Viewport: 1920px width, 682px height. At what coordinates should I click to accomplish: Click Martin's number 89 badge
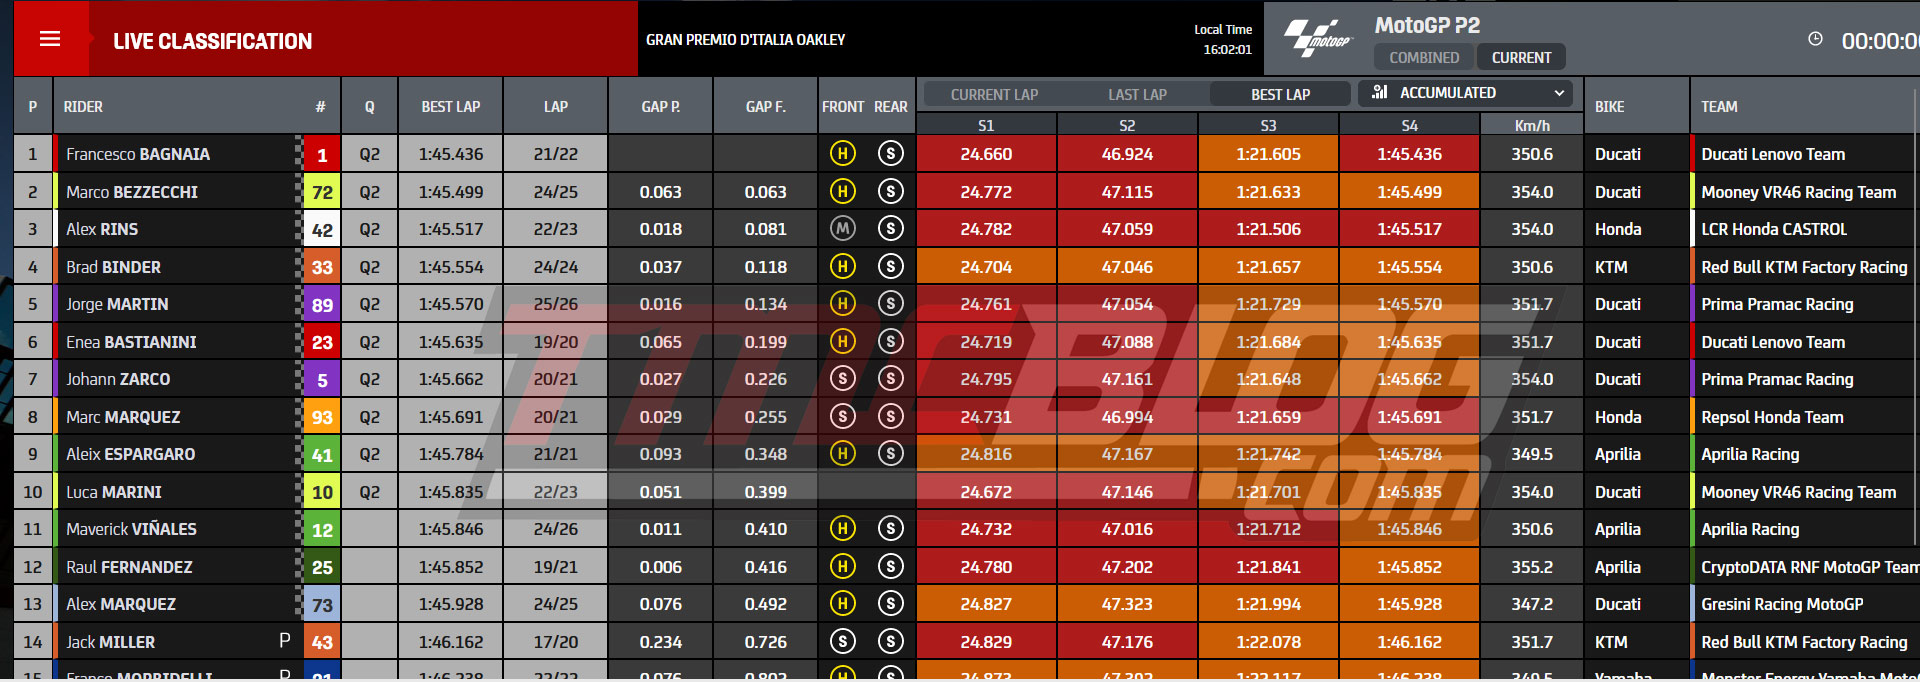pos(322,305)
